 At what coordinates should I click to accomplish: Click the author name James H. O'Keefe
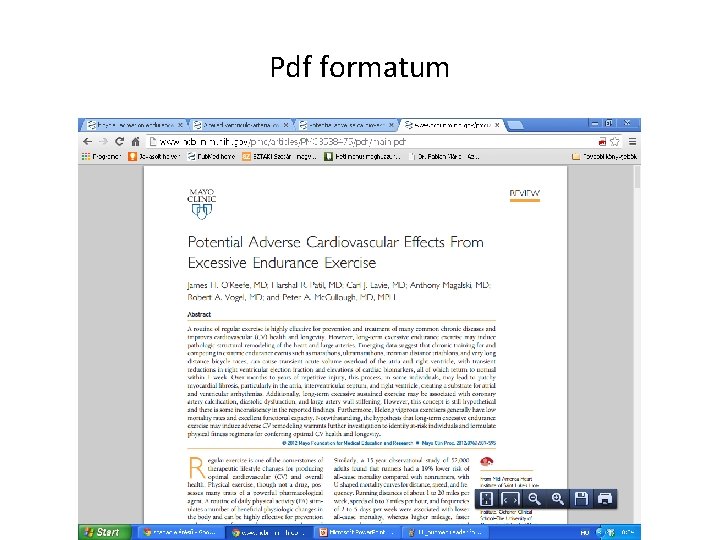(x=227, y=285)
